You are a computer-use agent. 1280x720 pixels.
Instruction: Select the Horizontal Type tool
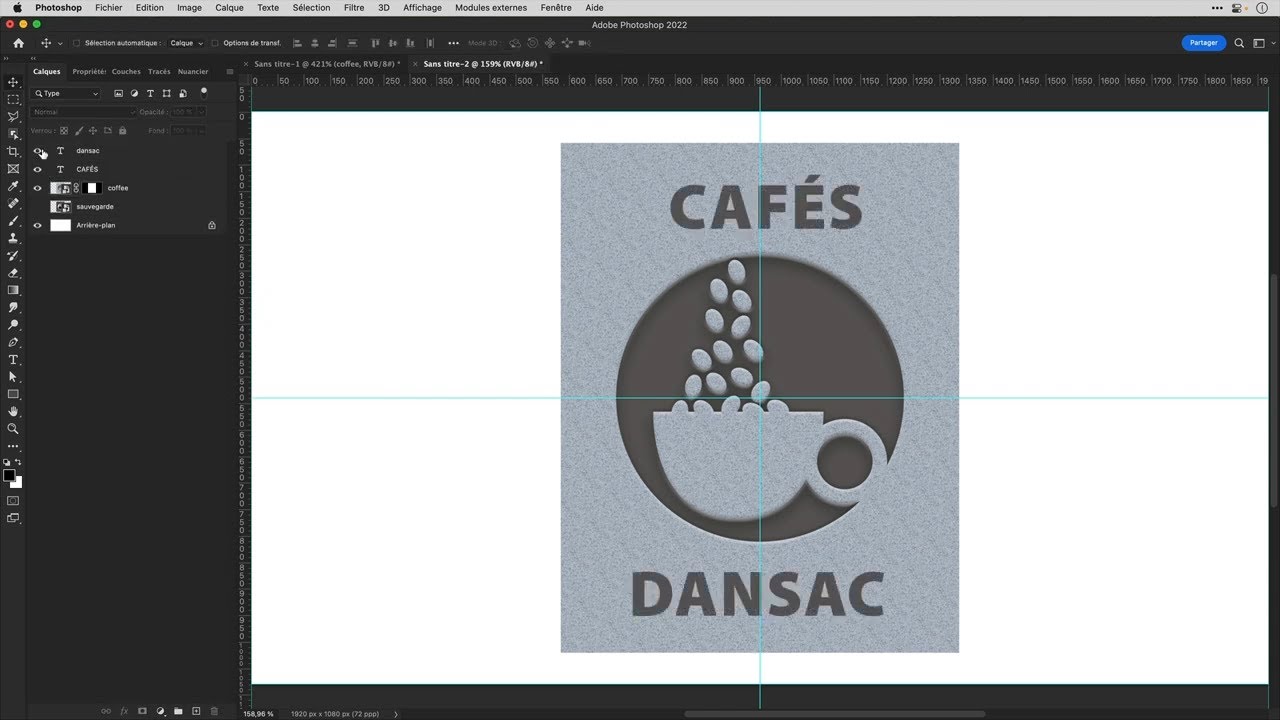click(13, 359)
